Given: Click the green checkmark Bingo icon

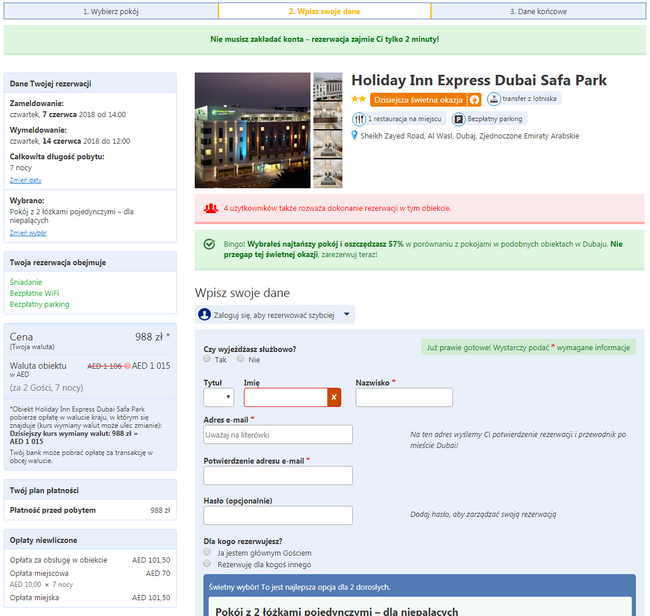Looking at the screenshot, I should point(209,244).
